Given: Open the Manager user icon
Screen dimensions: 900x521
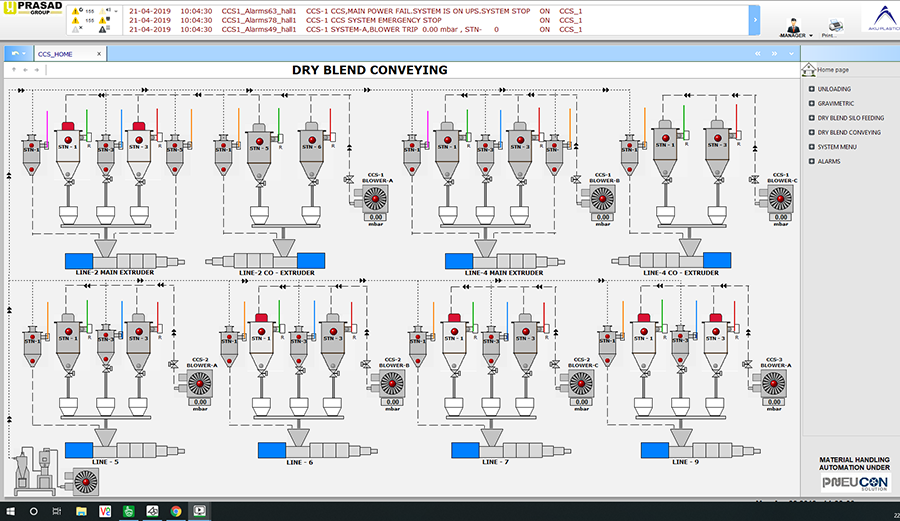Looking at the screenshot, I should coord(793,24).
